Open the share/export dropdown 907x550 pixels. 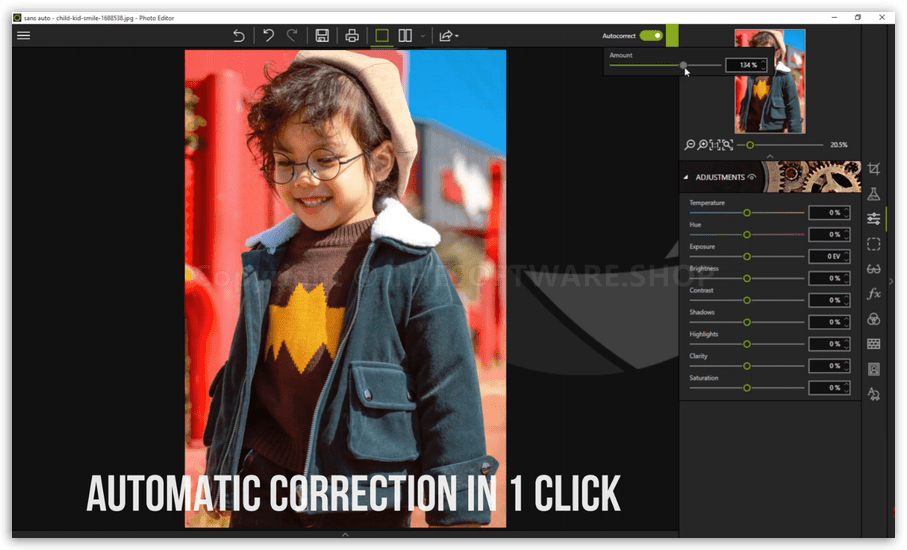click(x=448, y=36)
